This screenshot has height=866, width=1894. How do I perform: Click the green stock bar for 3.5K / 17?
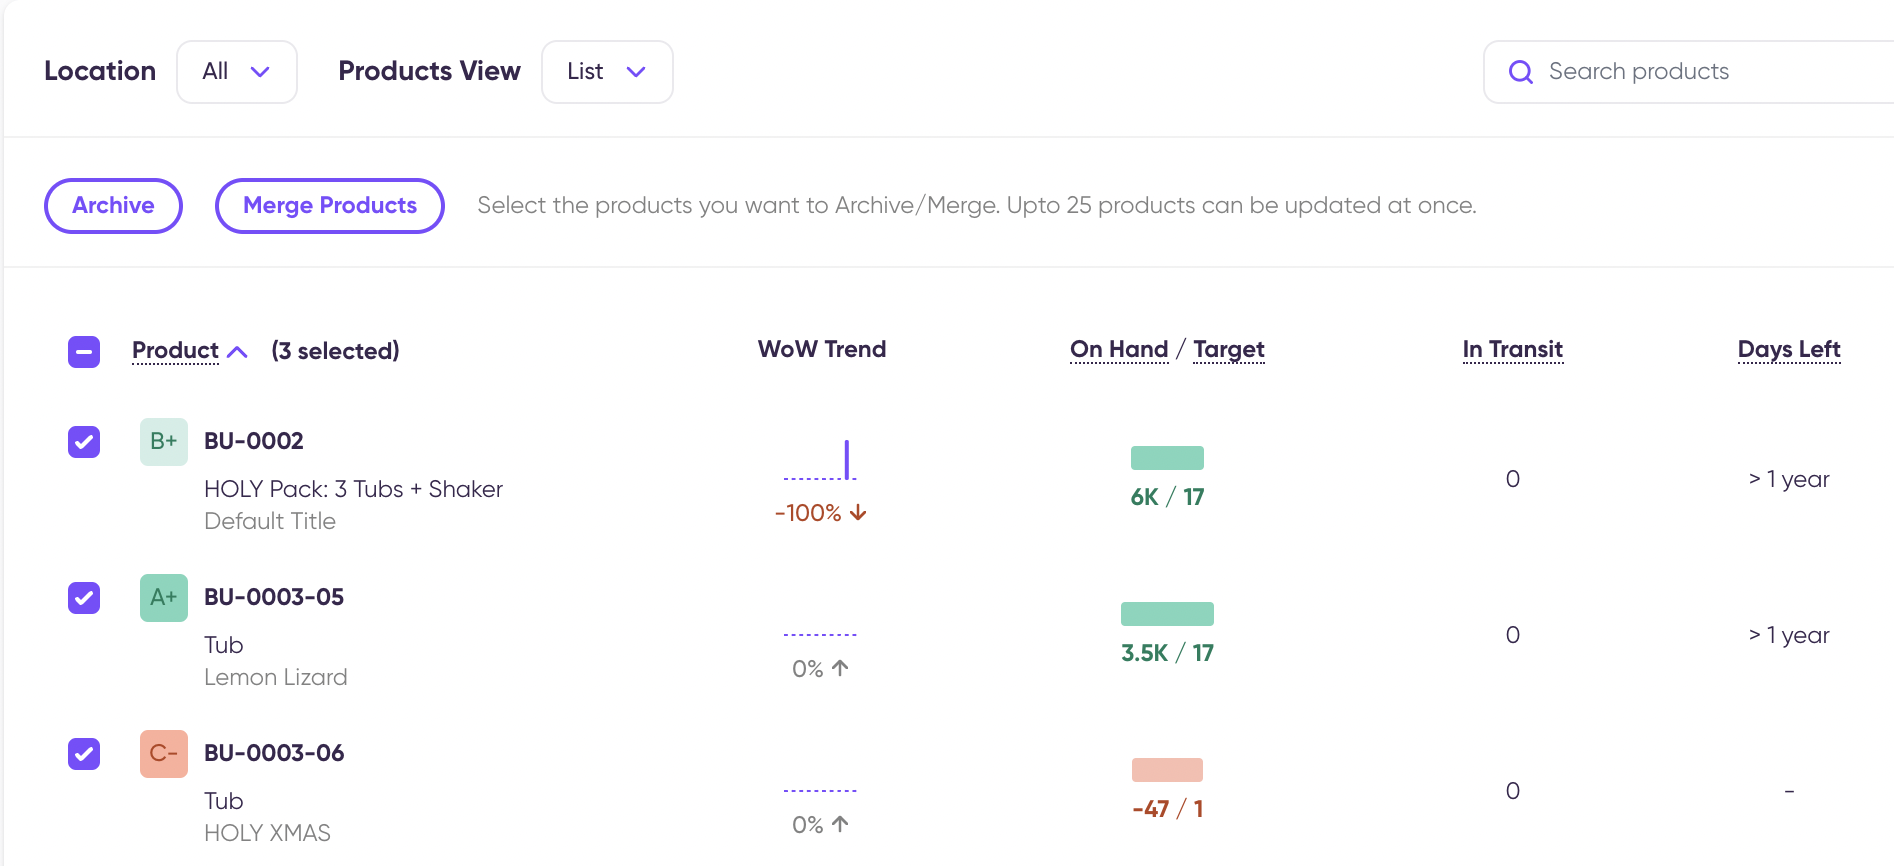click(1167, 614)
